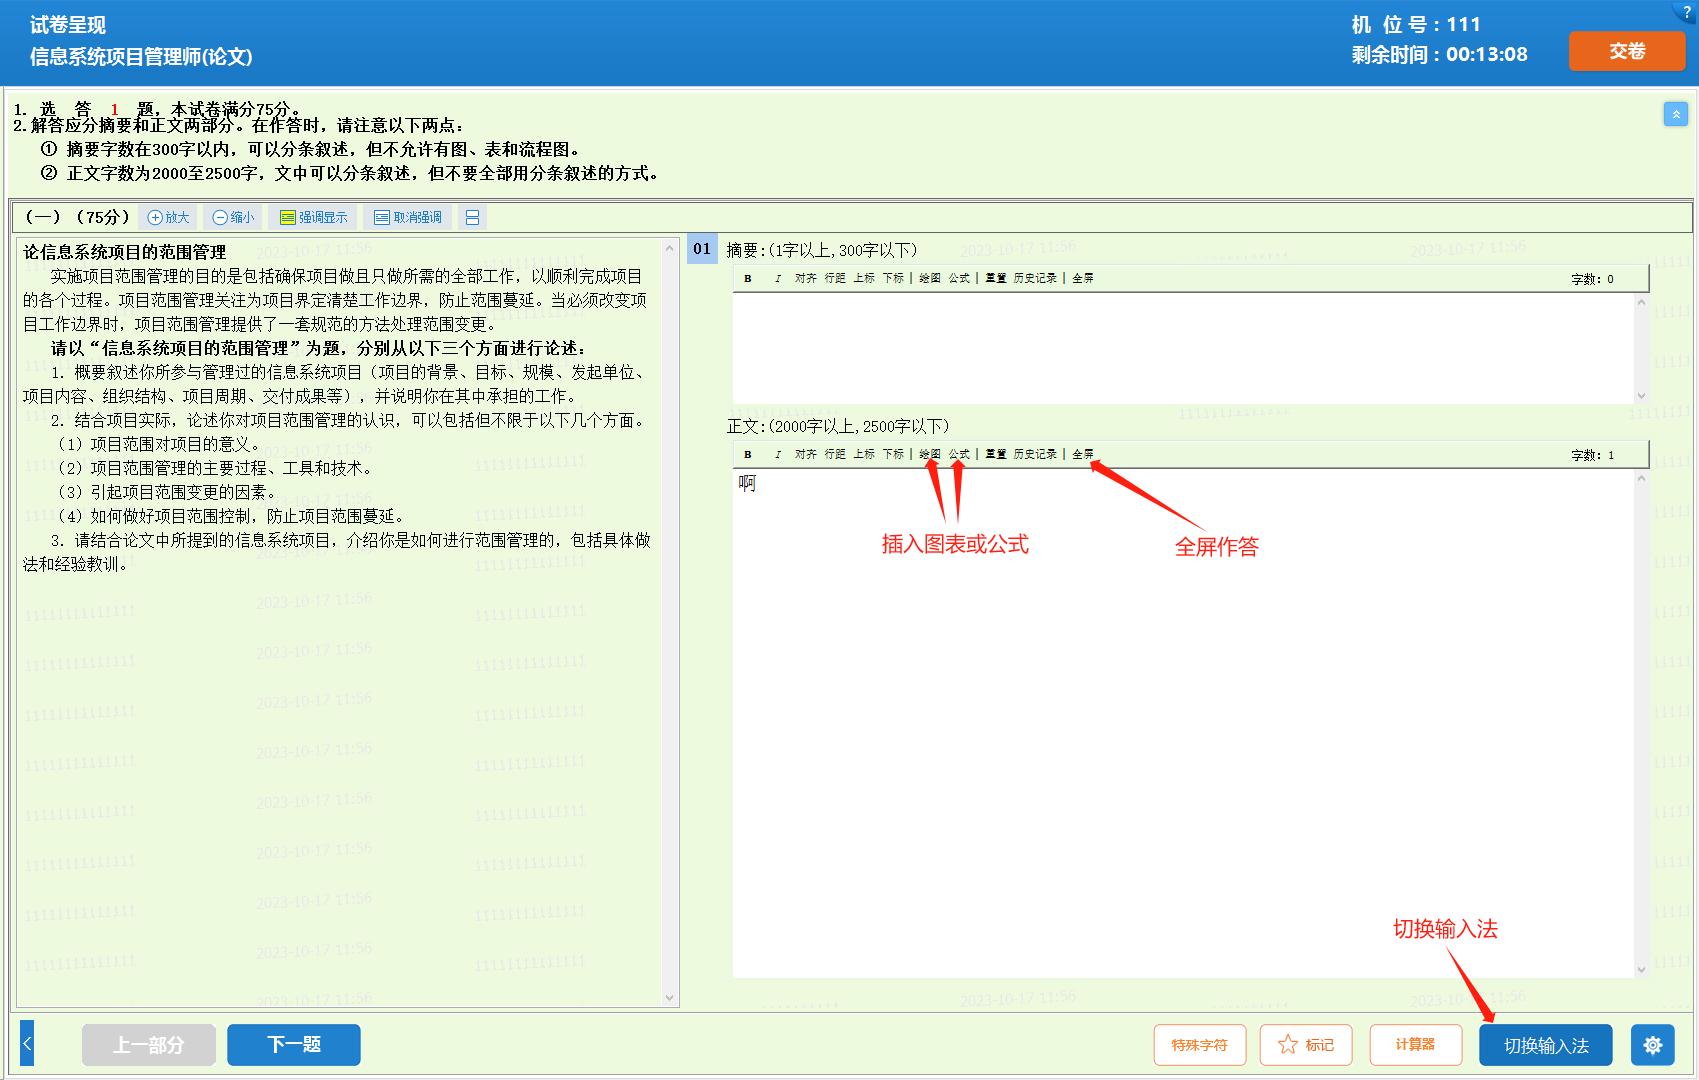
Task: Mark this question with 标记 star button
Action: tap(1306, 1045)
